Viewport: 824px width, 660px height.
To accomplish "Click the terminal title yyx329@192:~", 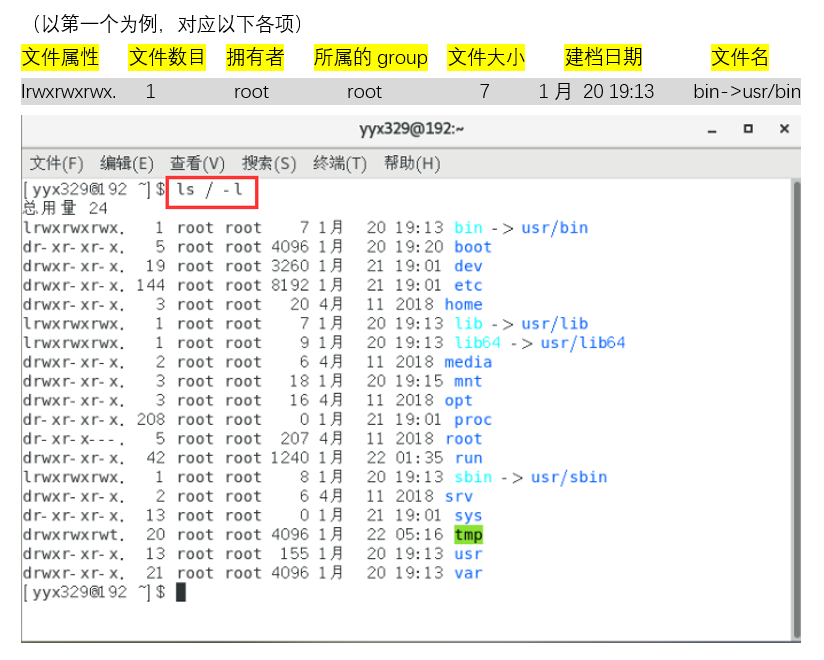I will [x=411, y=129].
